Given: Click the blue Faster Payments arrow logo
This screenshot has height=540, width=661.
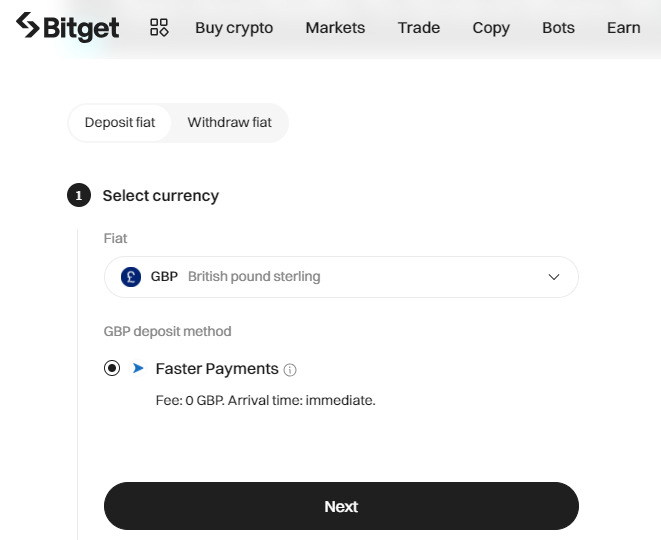Looking at the screenshot, I should pos(138,368).
